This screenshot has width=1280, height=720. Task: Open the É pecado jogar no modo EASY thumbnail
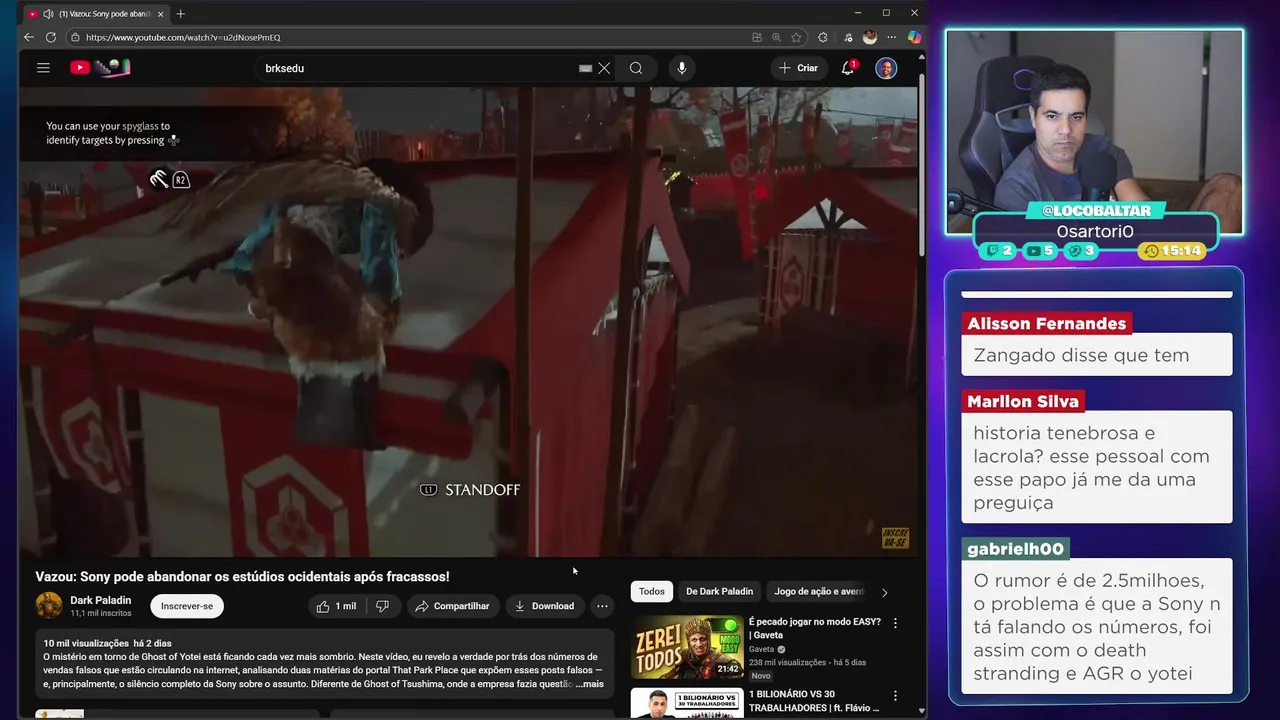click(687, 646)
